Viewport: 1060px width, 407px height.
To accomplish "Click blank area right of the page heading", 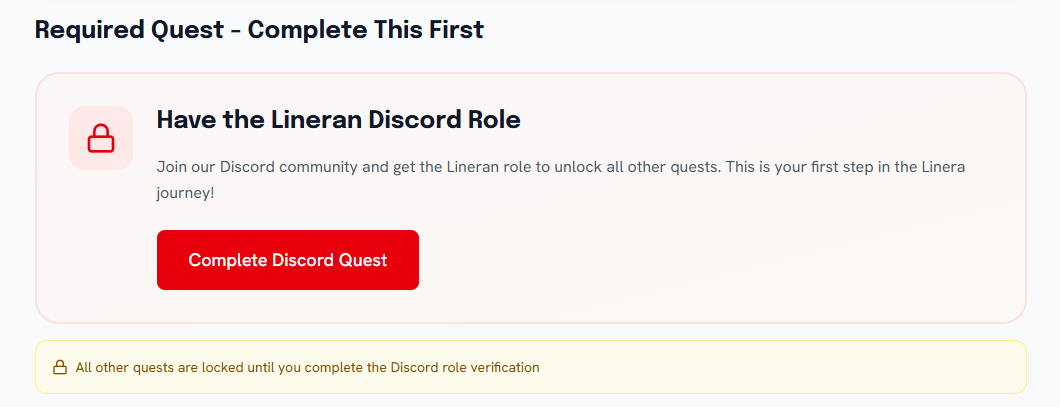I will (x=760, y=30).
